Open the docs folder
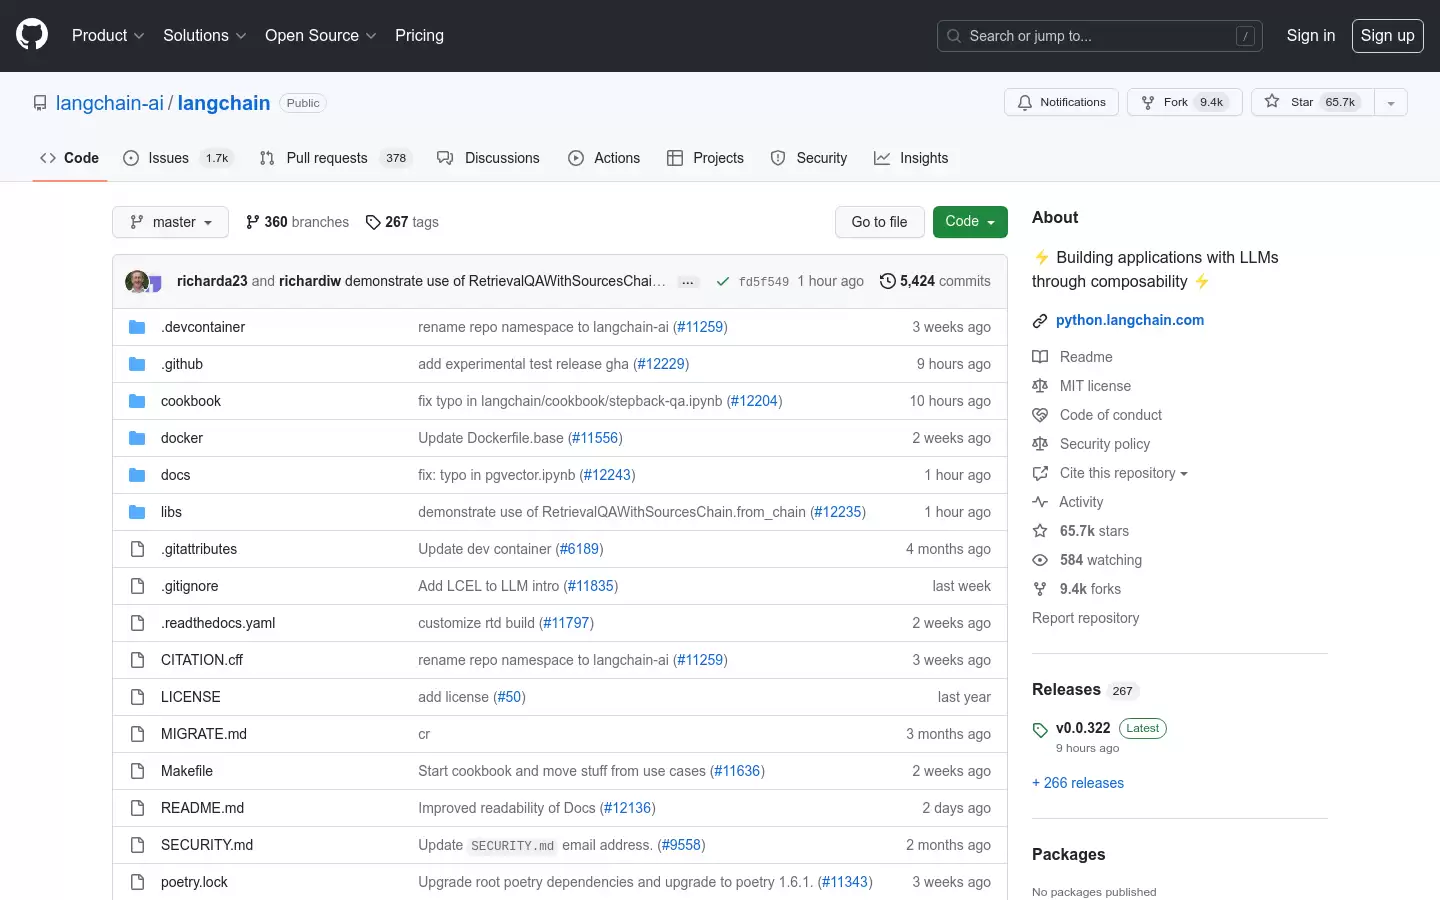The height and width of the screenshot is (900, 1440). 175,475
